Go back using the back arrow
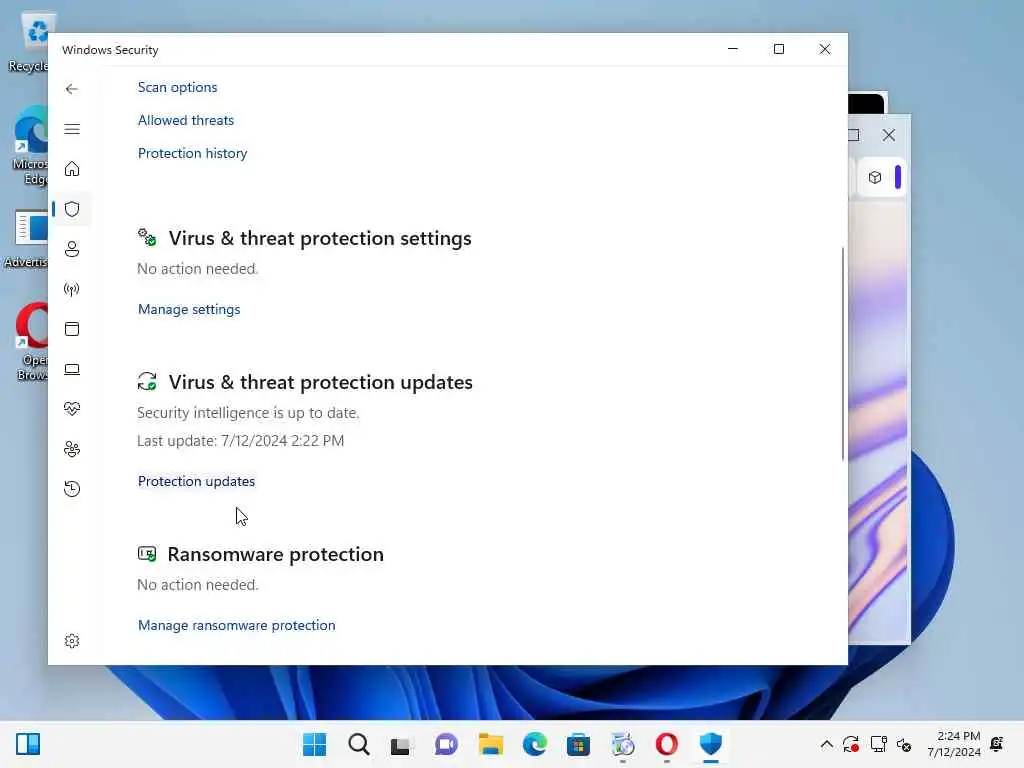This screenshot has width=1024, height=768. (72, 89)
